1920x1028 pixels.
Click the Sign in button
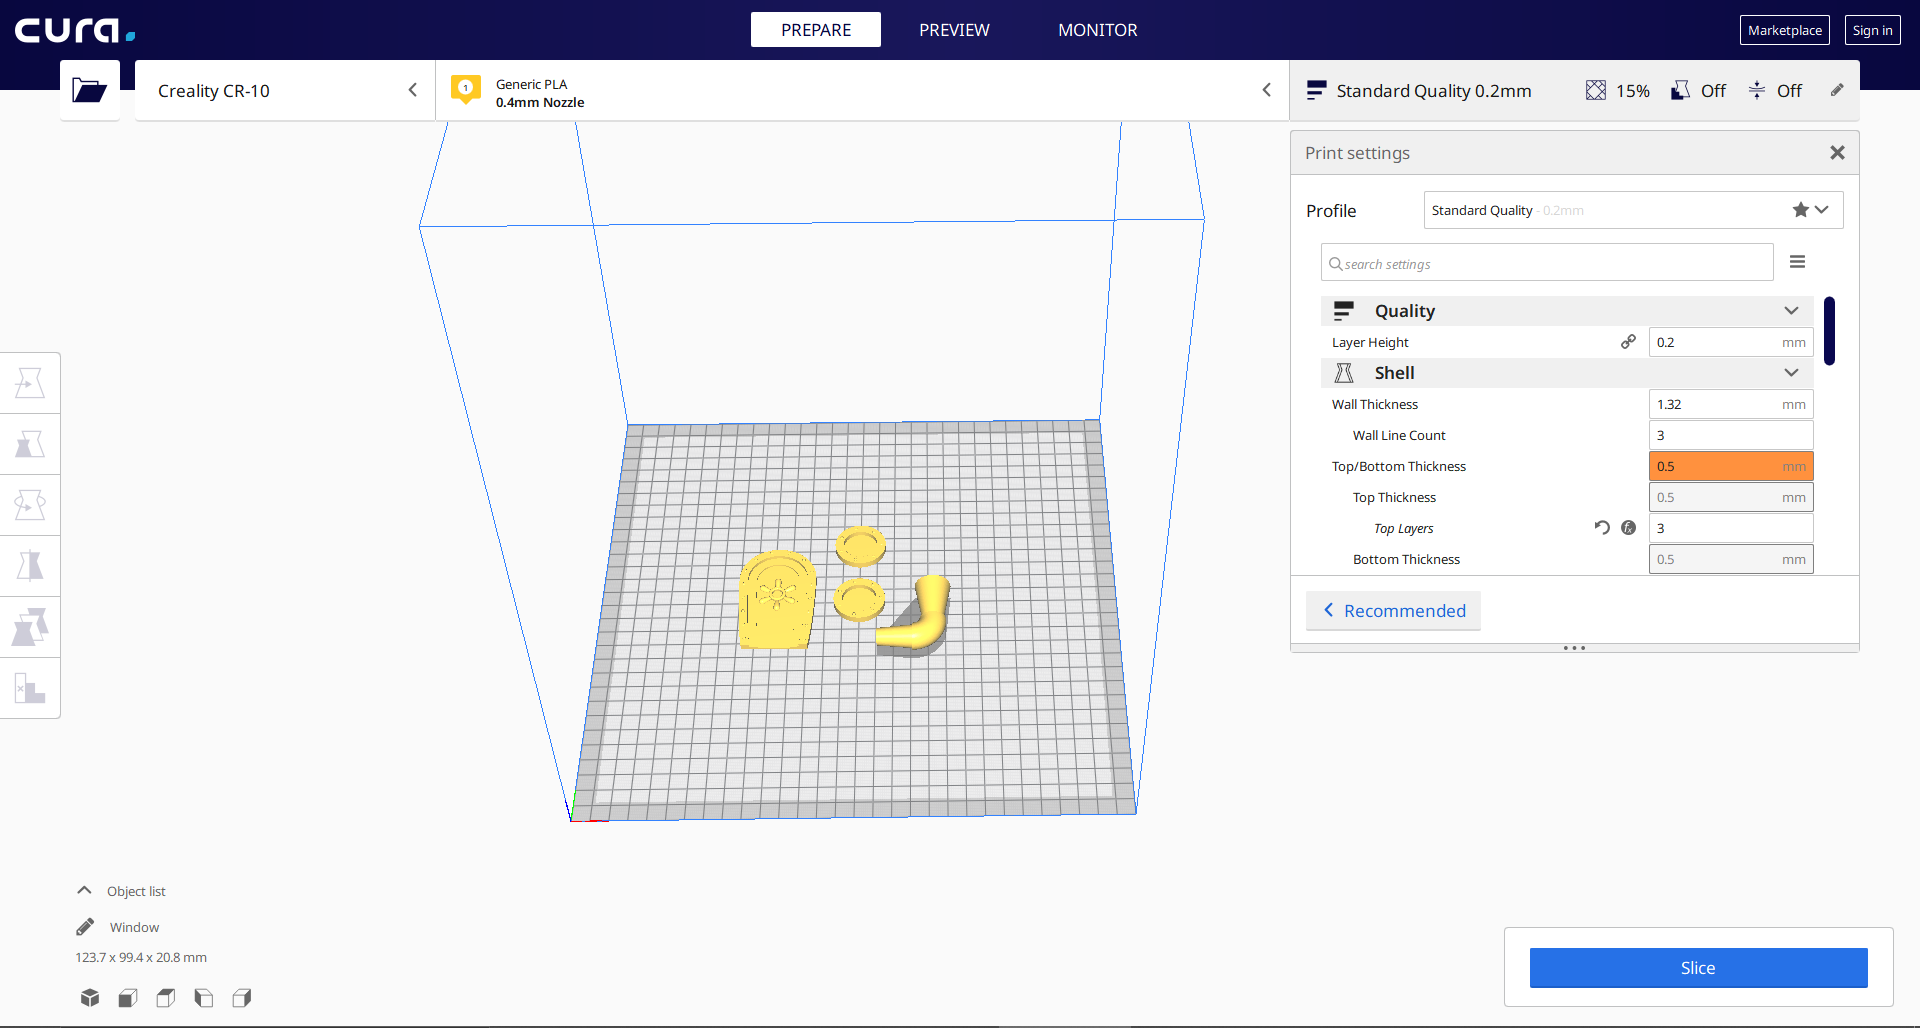tap(1873, 30)
